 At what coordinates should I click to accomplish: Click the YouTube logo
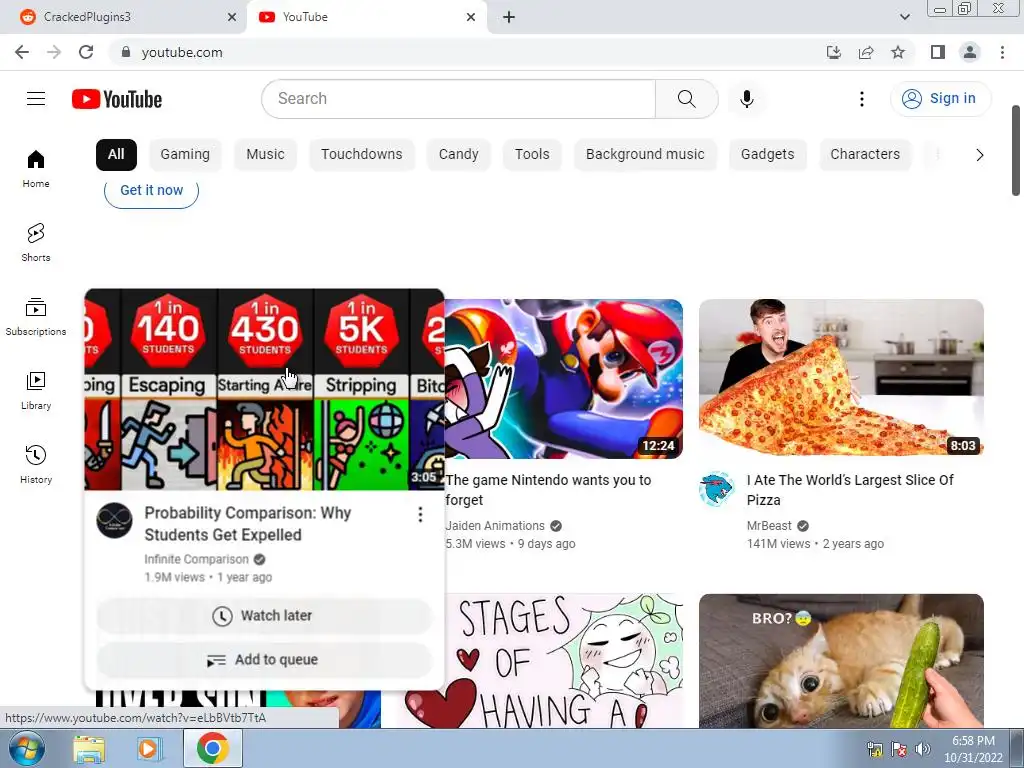click(117, 99)
